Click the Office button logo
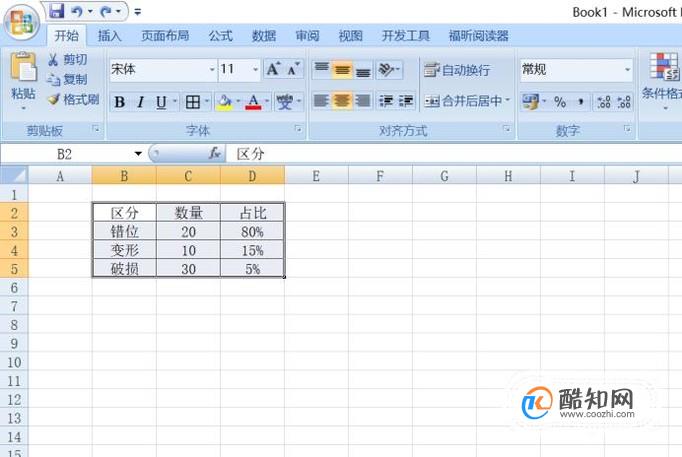This screenshot has width=682, height=457. coord(22,22)
